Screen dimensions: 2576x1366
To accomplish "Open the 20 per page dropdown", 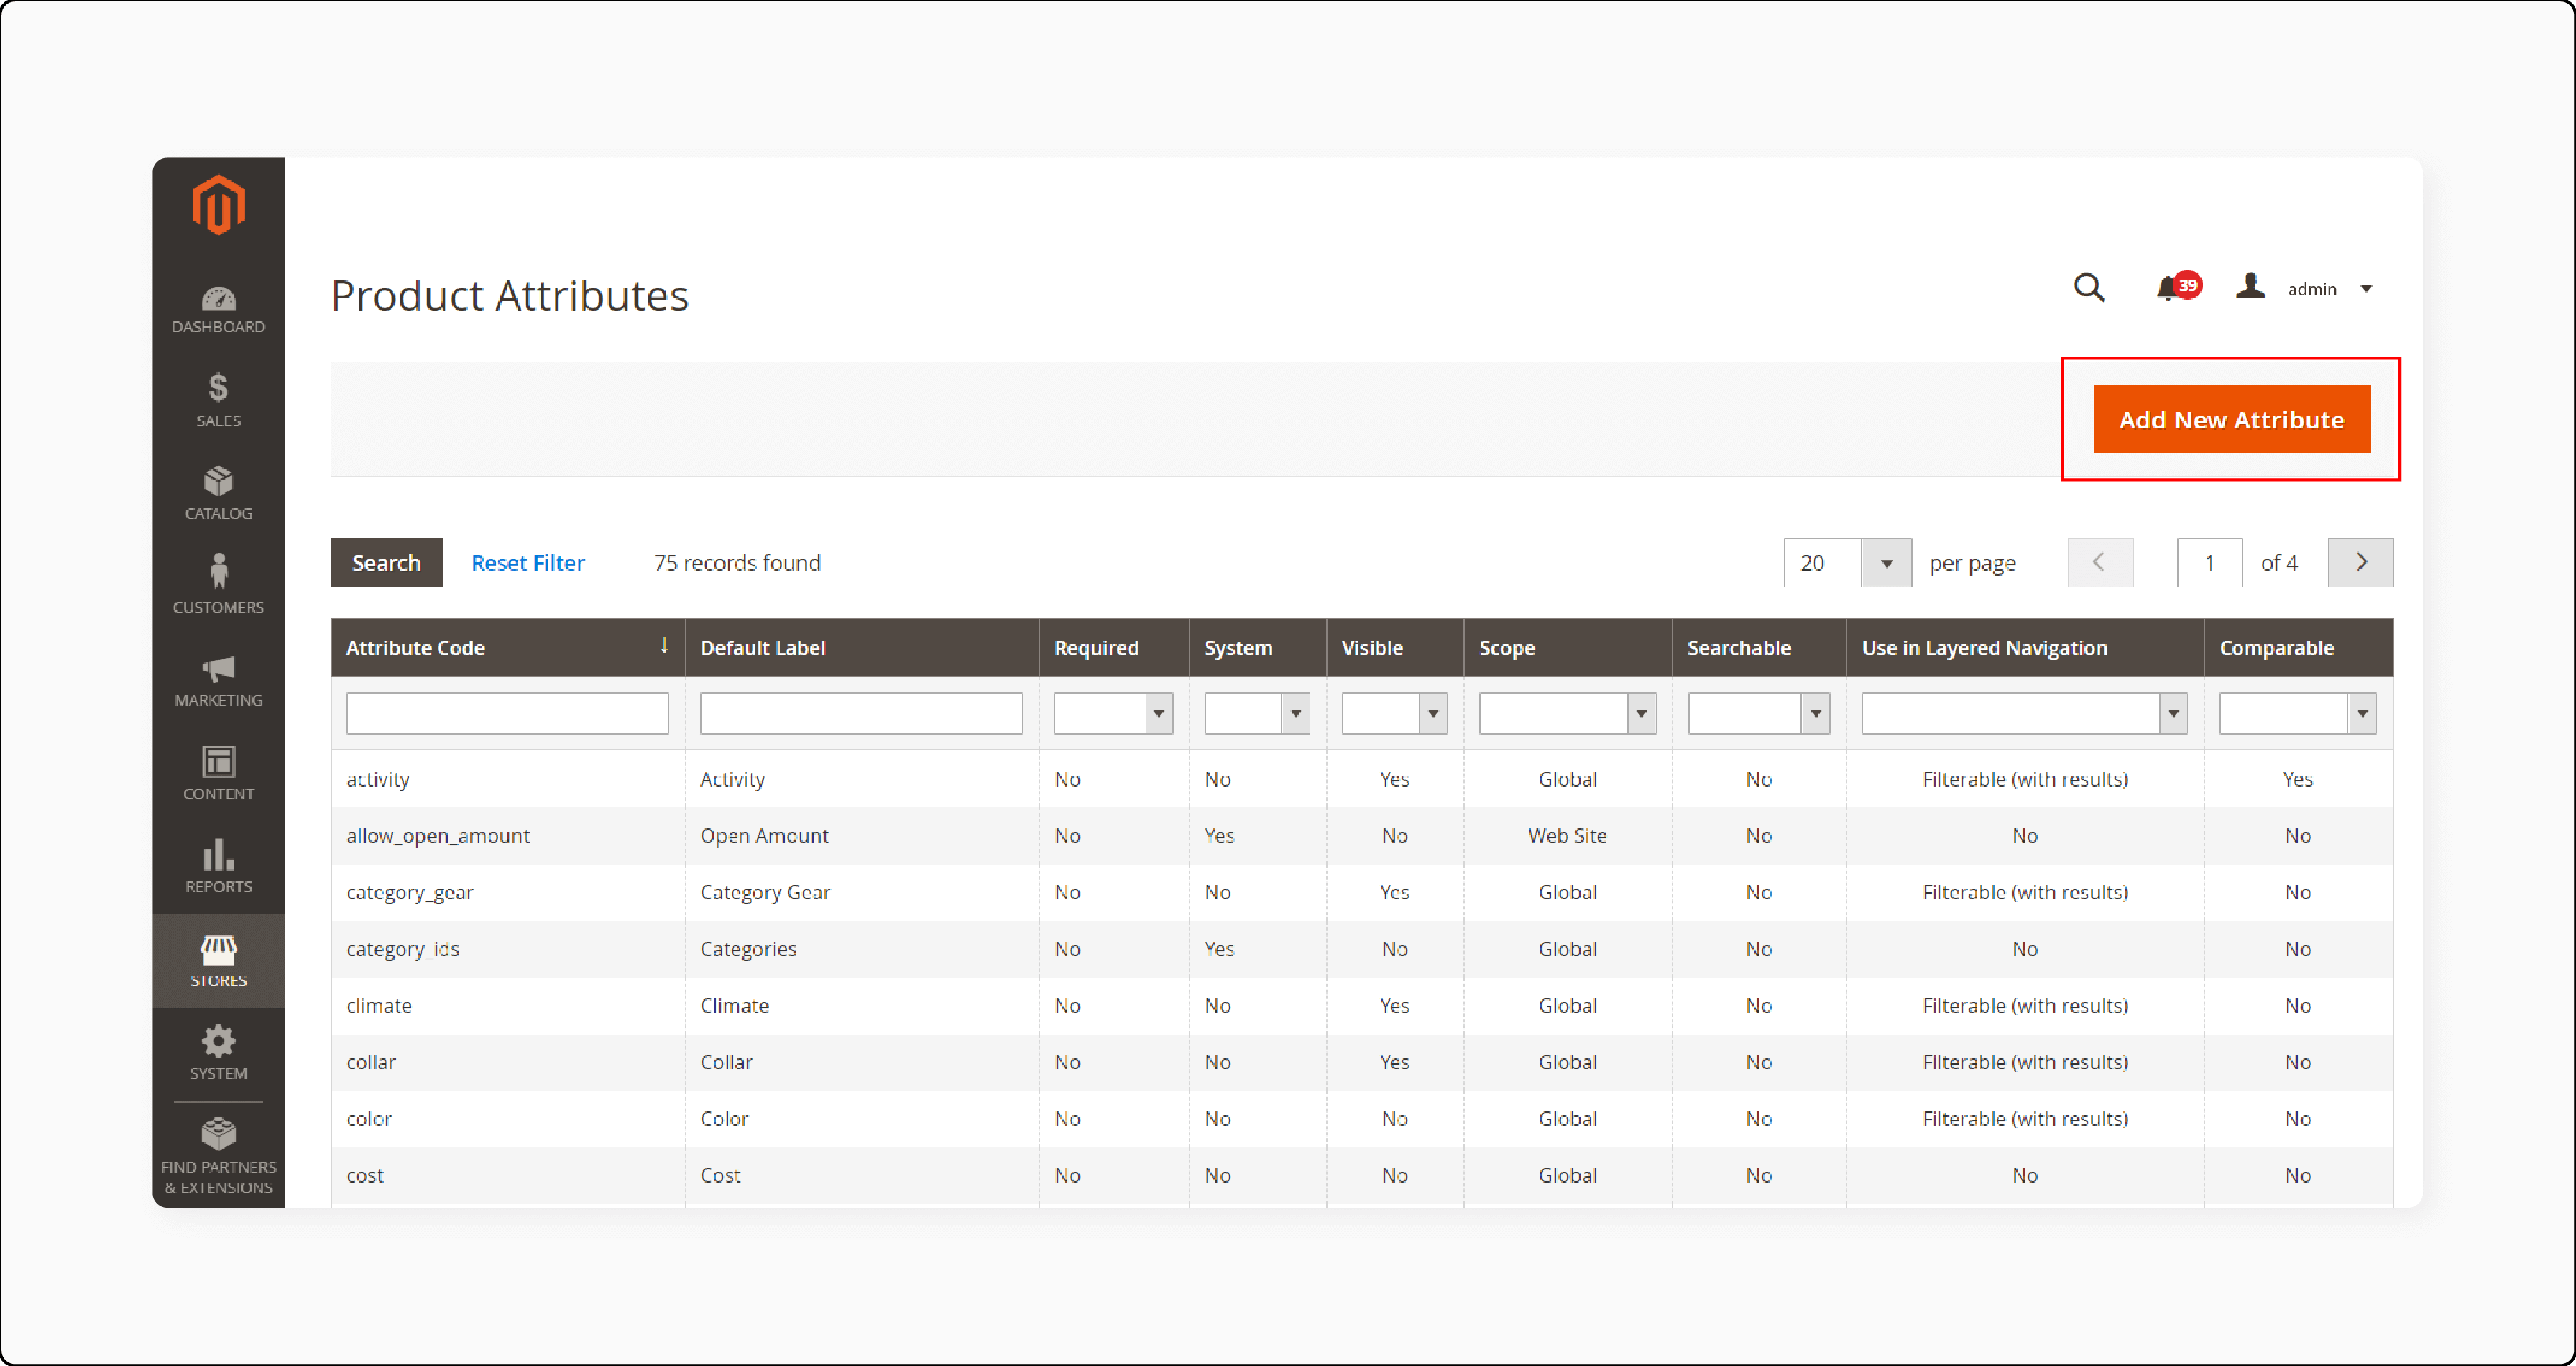I will [1847, 563].
